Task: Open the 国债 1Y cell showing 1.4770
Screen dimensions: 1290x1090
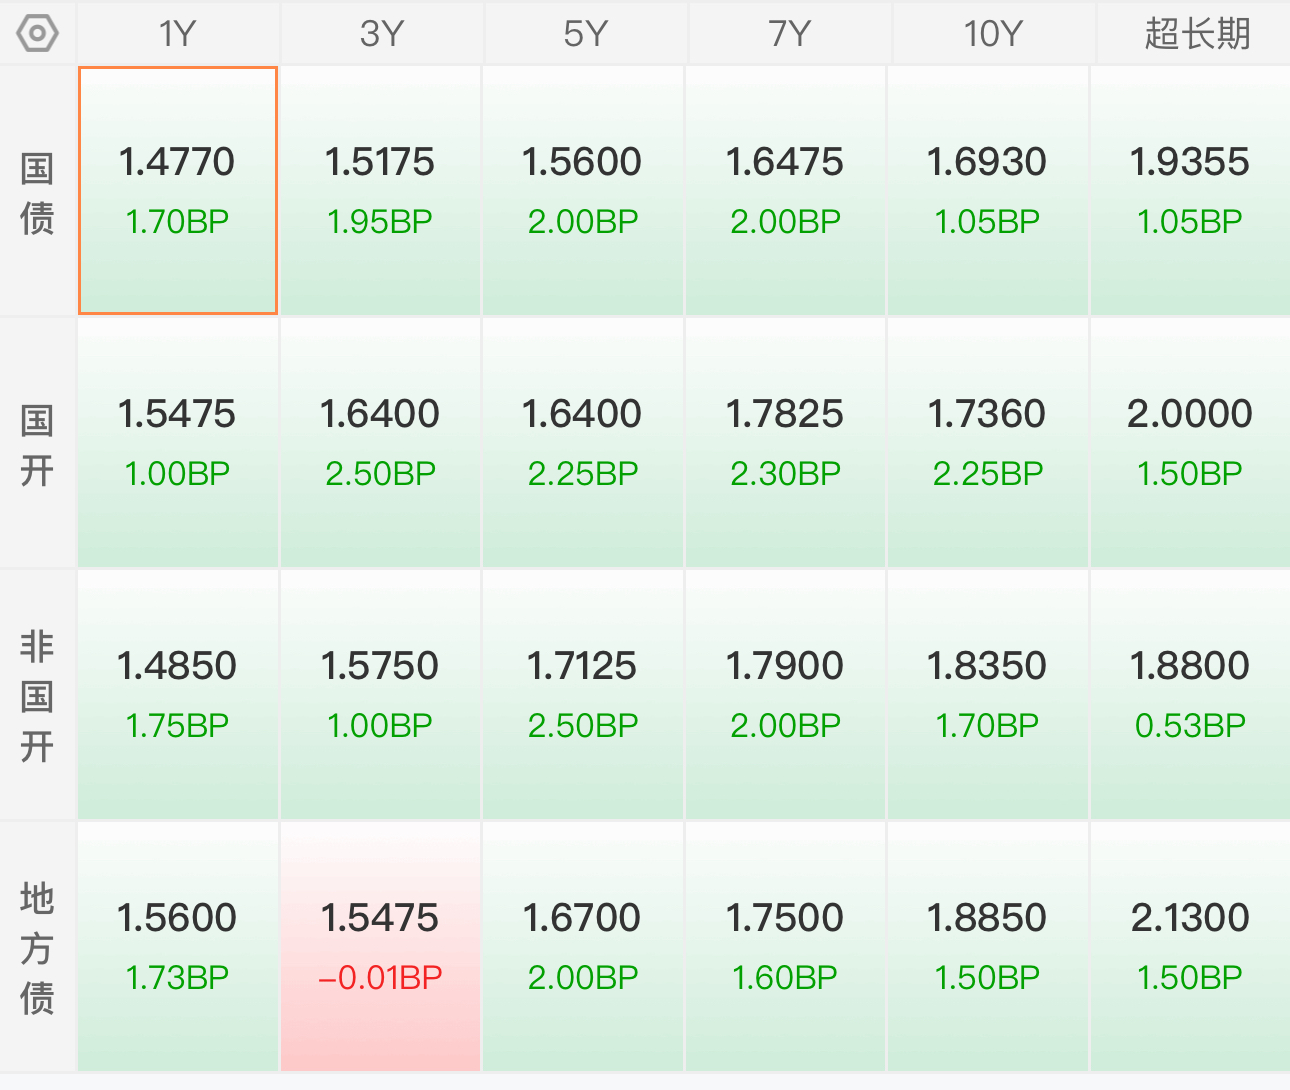Action: click(x=178, y=191)
